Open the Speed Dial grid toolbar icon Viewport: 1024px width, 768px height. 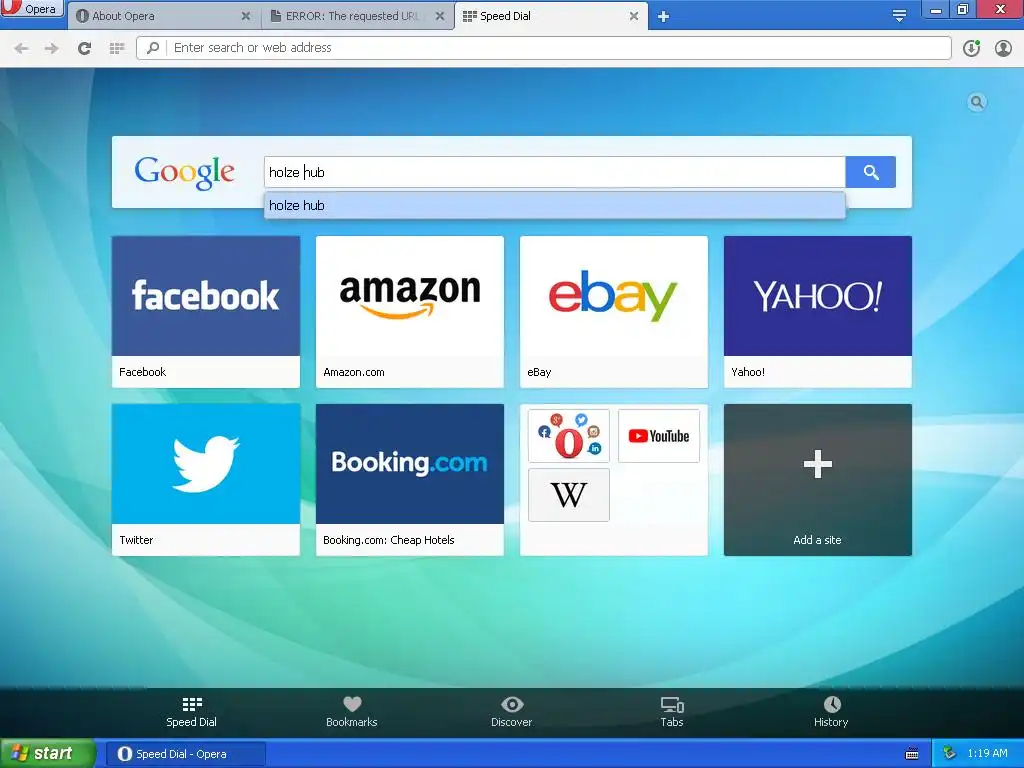pyautogui.click(x=117, y=48)
